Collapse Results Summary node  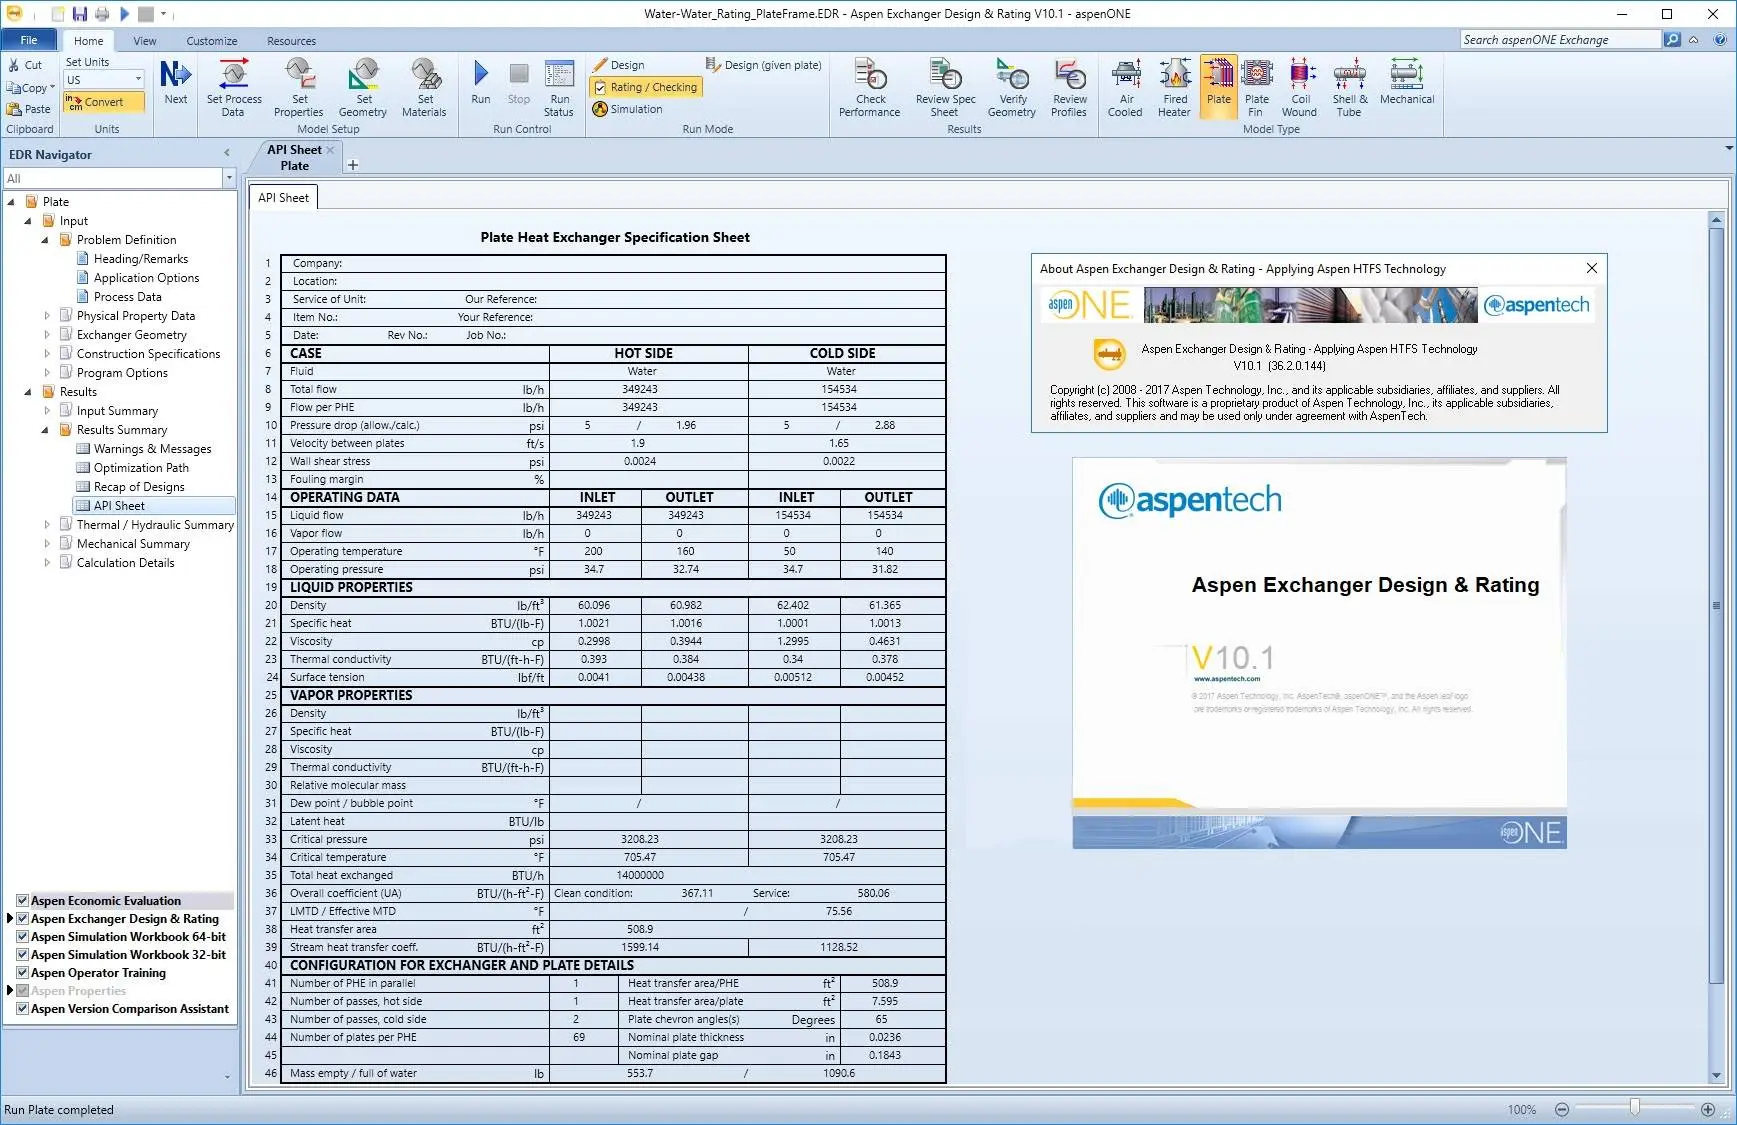[46, 430]
